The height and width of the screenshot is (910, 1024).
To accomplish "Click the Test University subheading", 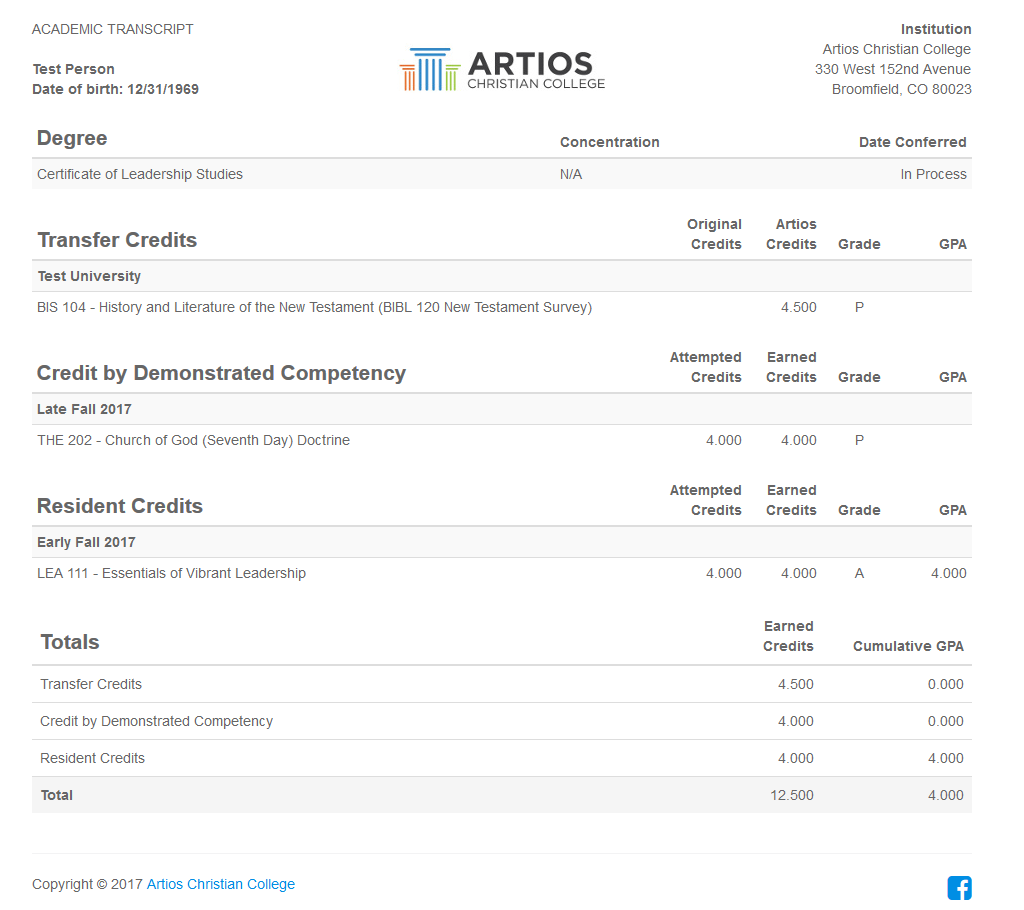I will pyautogui.click(x=89, y=276).
